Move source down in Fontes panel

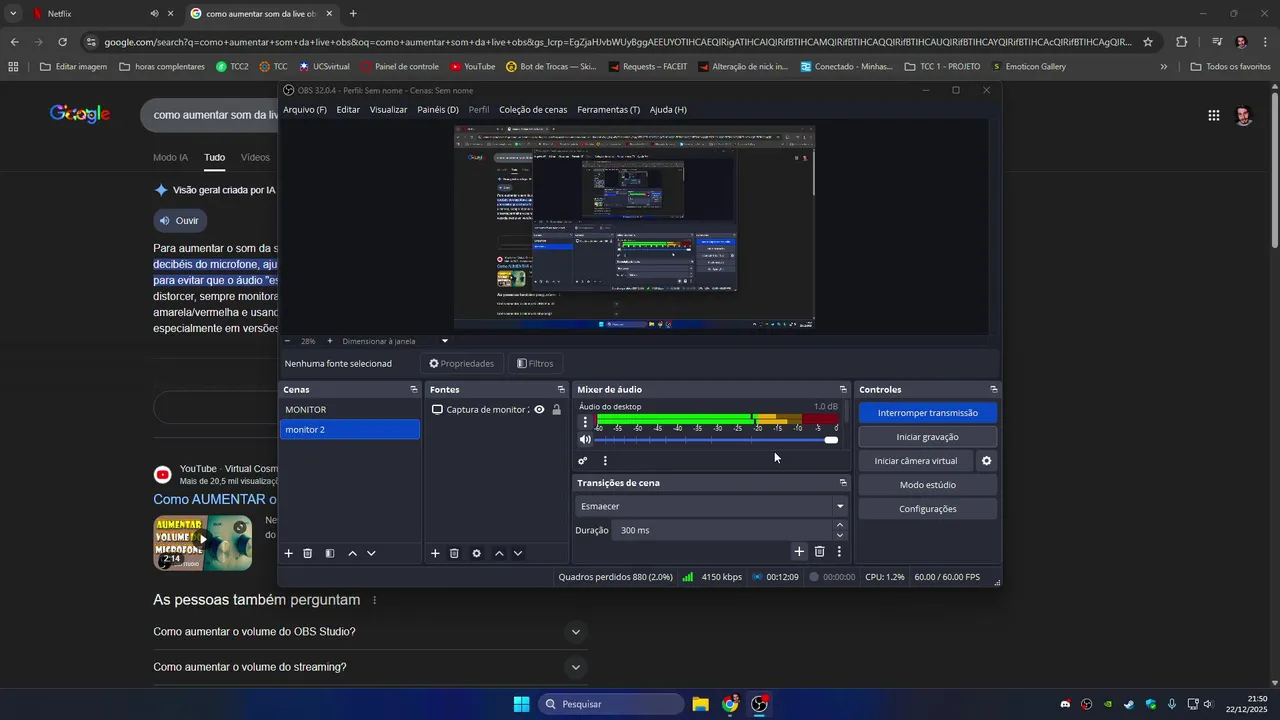[x=518, y=553]
